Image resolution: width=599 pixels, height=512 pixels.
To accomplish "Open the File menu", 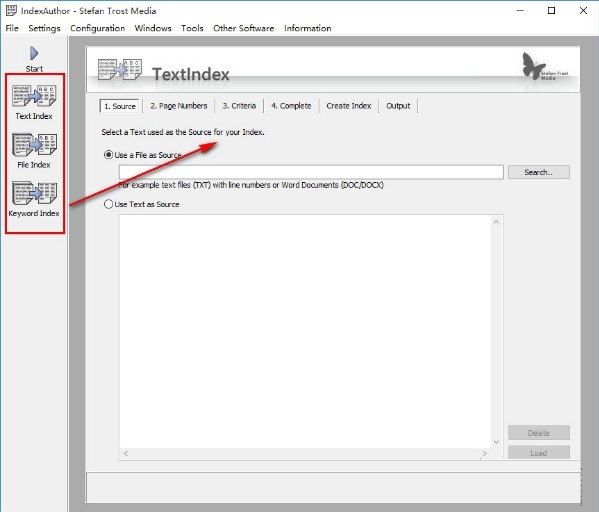I will click(12, 28).
